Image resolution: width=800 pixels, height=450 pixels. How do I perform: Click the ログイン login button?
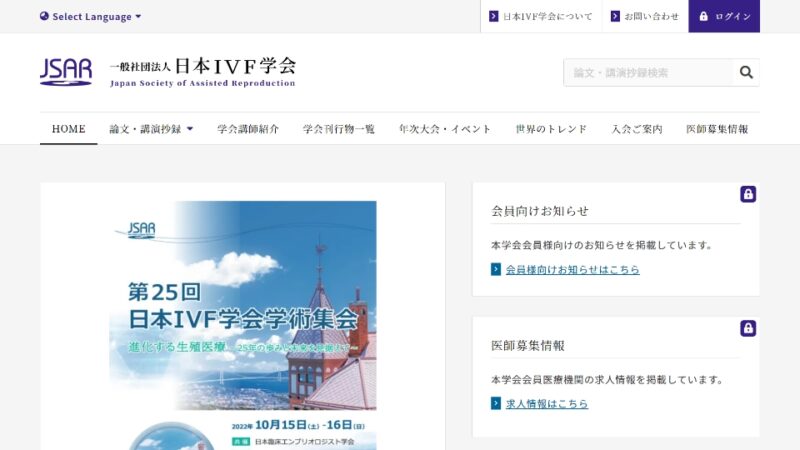(x=724, y=16)
